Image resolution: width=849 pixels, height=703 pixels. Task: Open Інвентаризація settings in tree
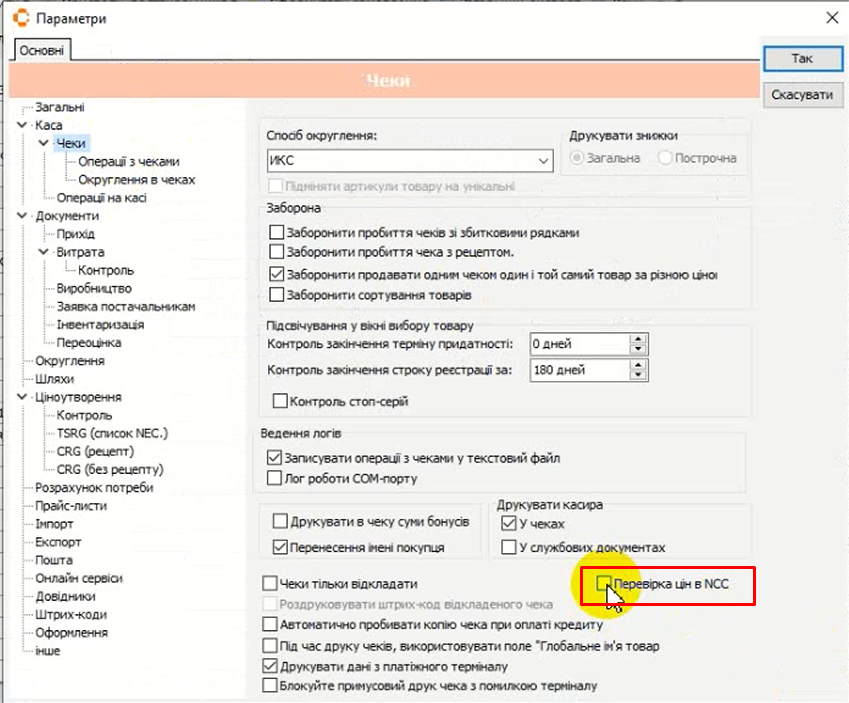tap(100, 325)
